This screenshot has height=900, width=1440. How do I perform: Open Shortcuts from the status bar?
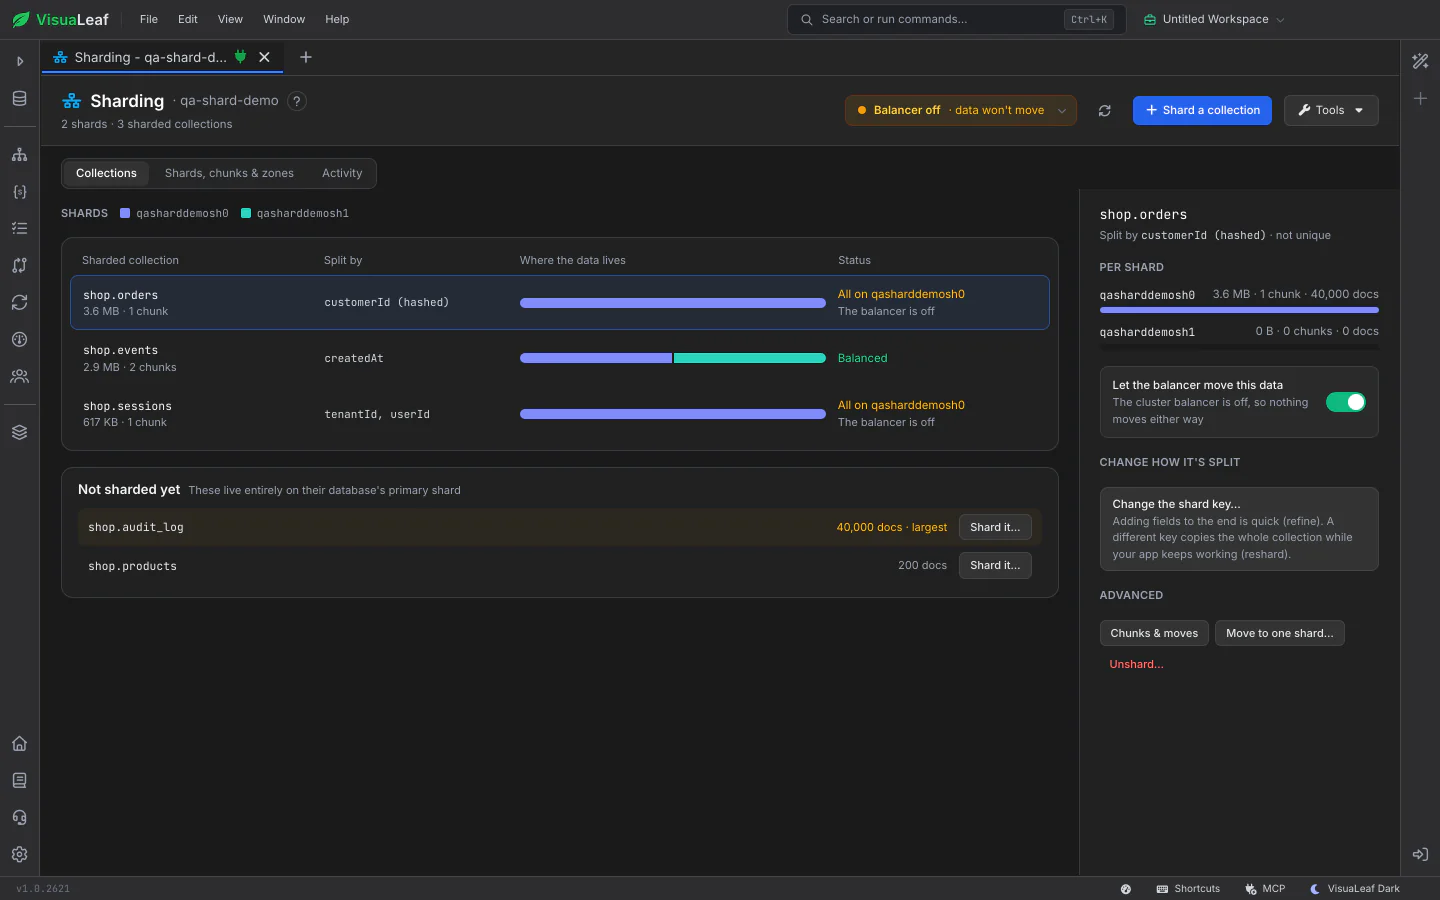click(1188, 889)
